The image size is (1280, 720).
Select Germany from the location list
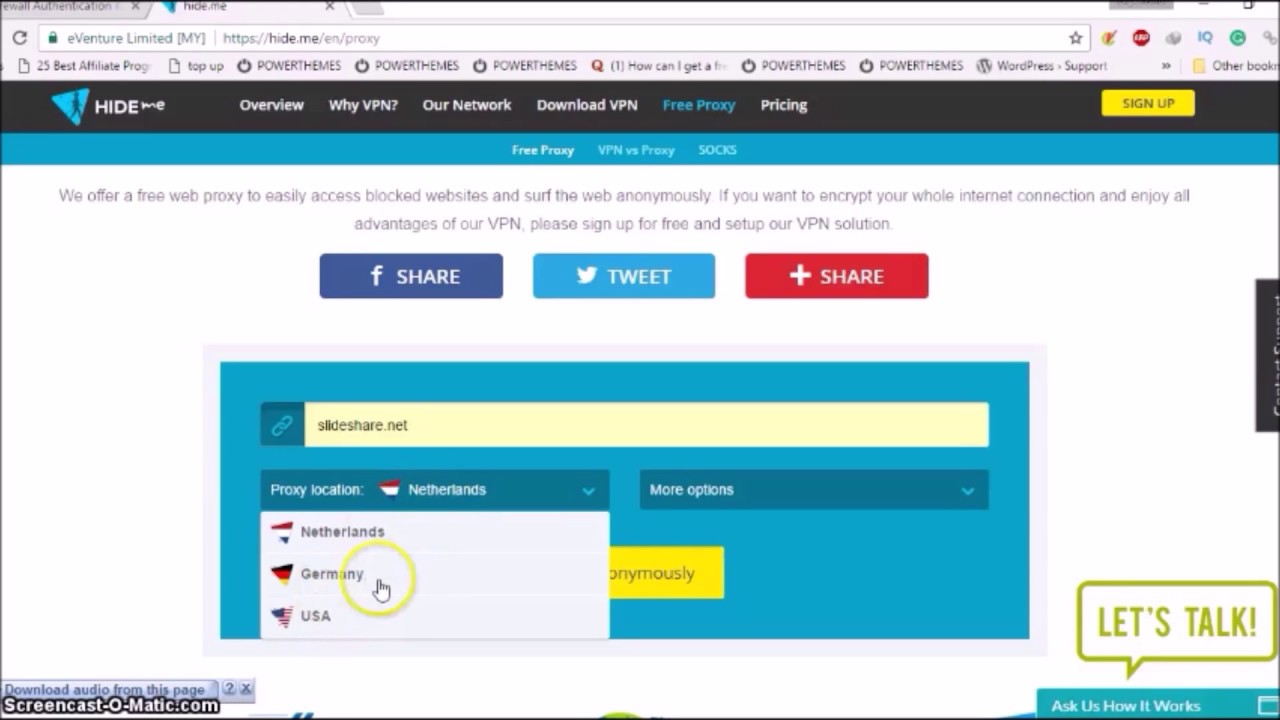tap(434, 574)
